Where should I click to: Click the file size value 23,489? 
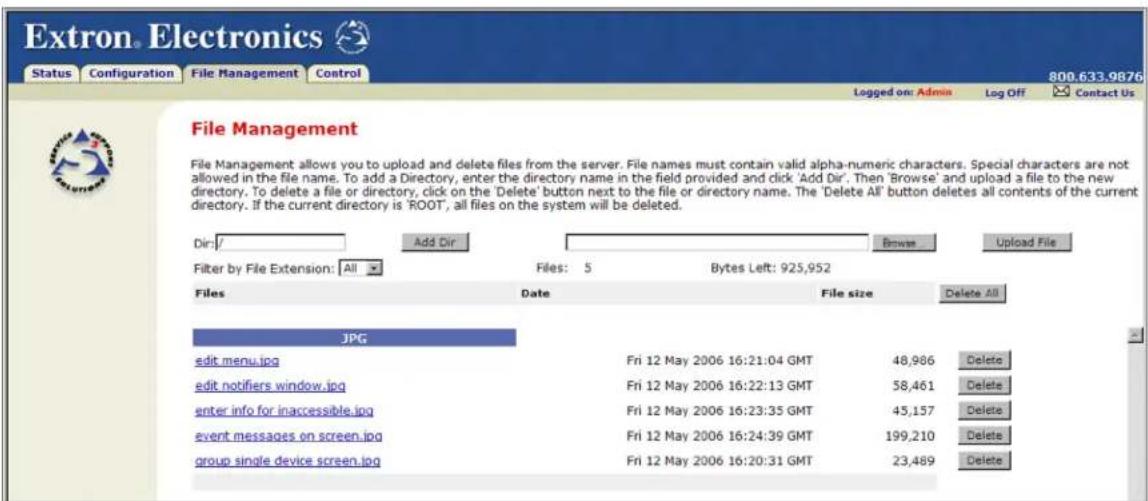tap(915, 461)
